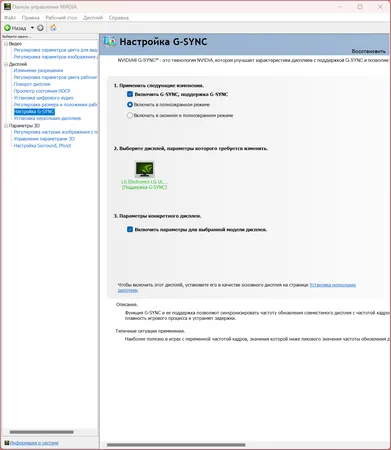The image size is (391, 450).
Task: Open the Установка нескольких дисплеев hyperlink in the note
Action: click(x=332, y=285)
